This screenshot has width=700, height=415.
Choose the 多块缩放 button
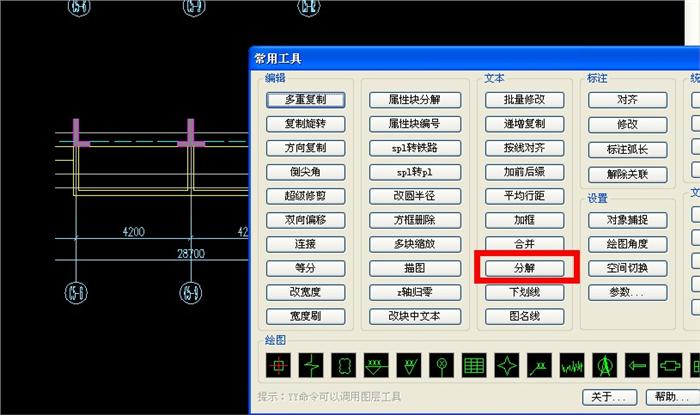click(x=415, y=245)
